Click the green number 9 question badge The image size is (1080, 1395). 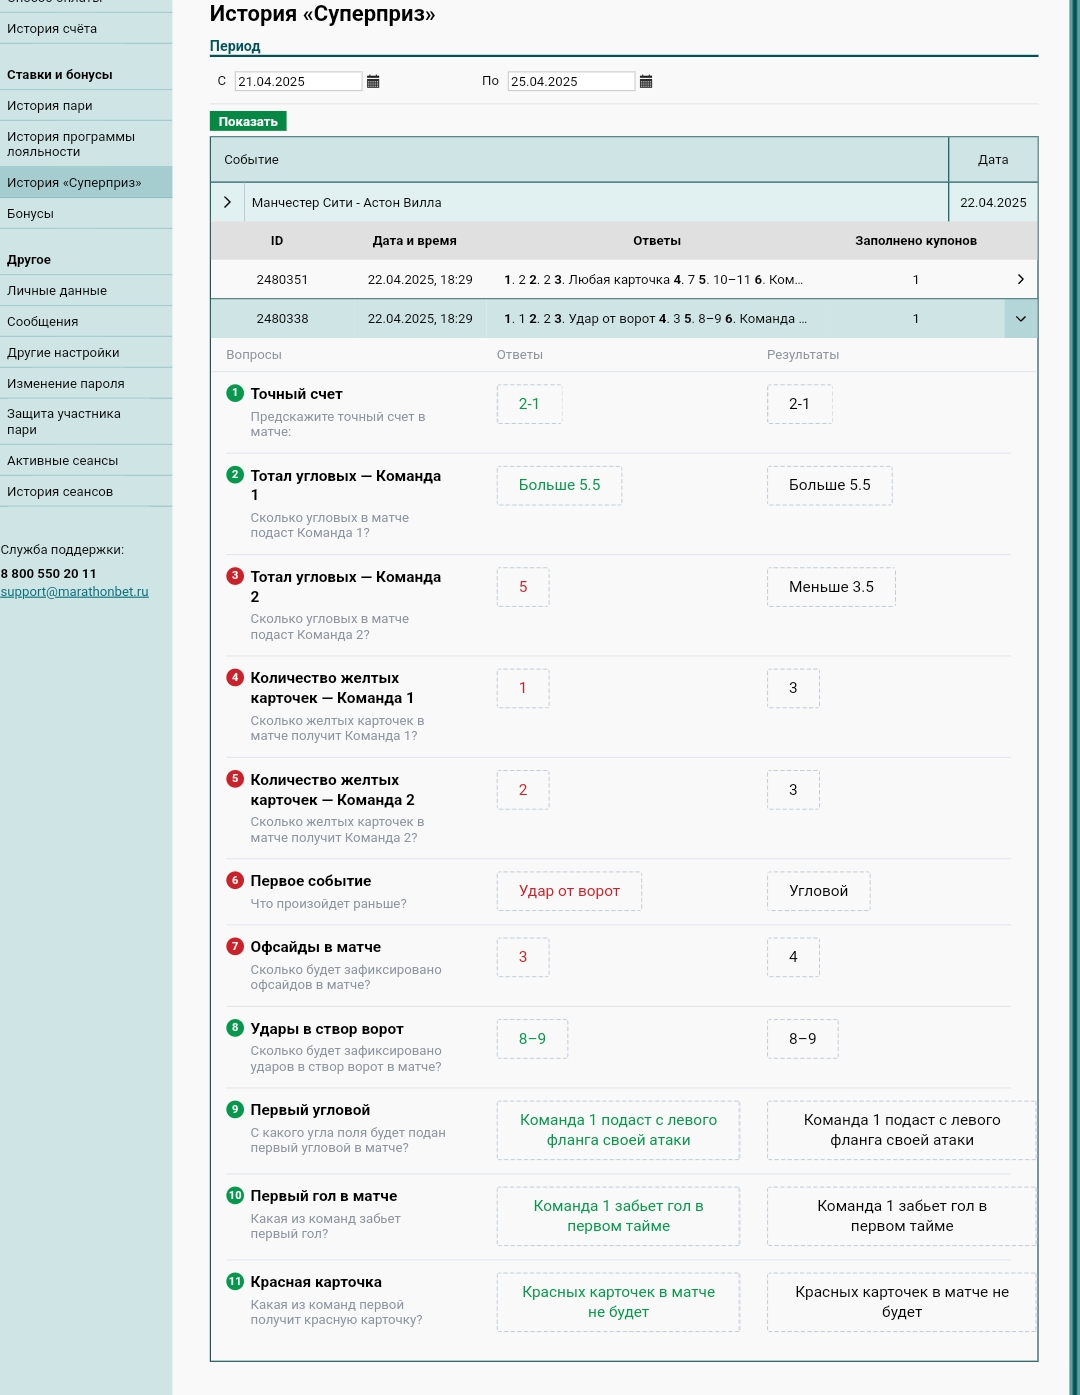pyautogui.click(x=235, y=1109)
